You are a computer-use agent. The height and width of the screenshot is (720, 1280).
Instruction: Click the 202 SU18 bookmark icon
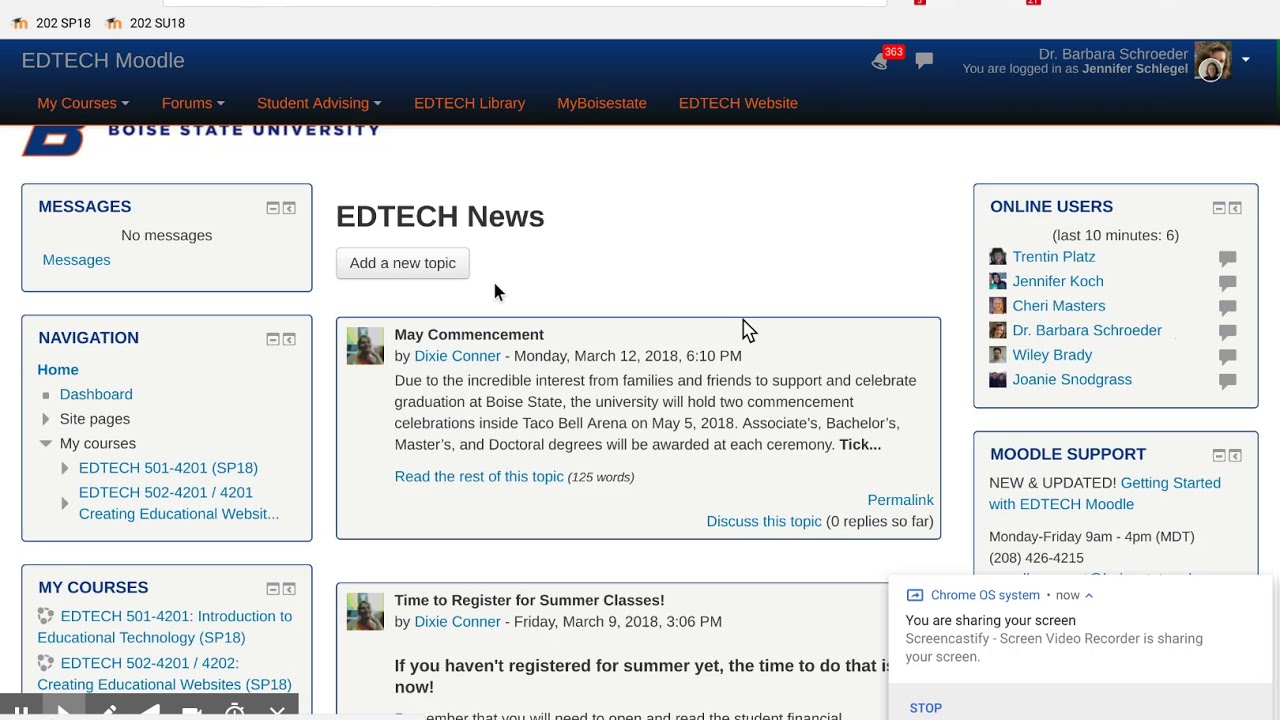[x=114, y=23]
